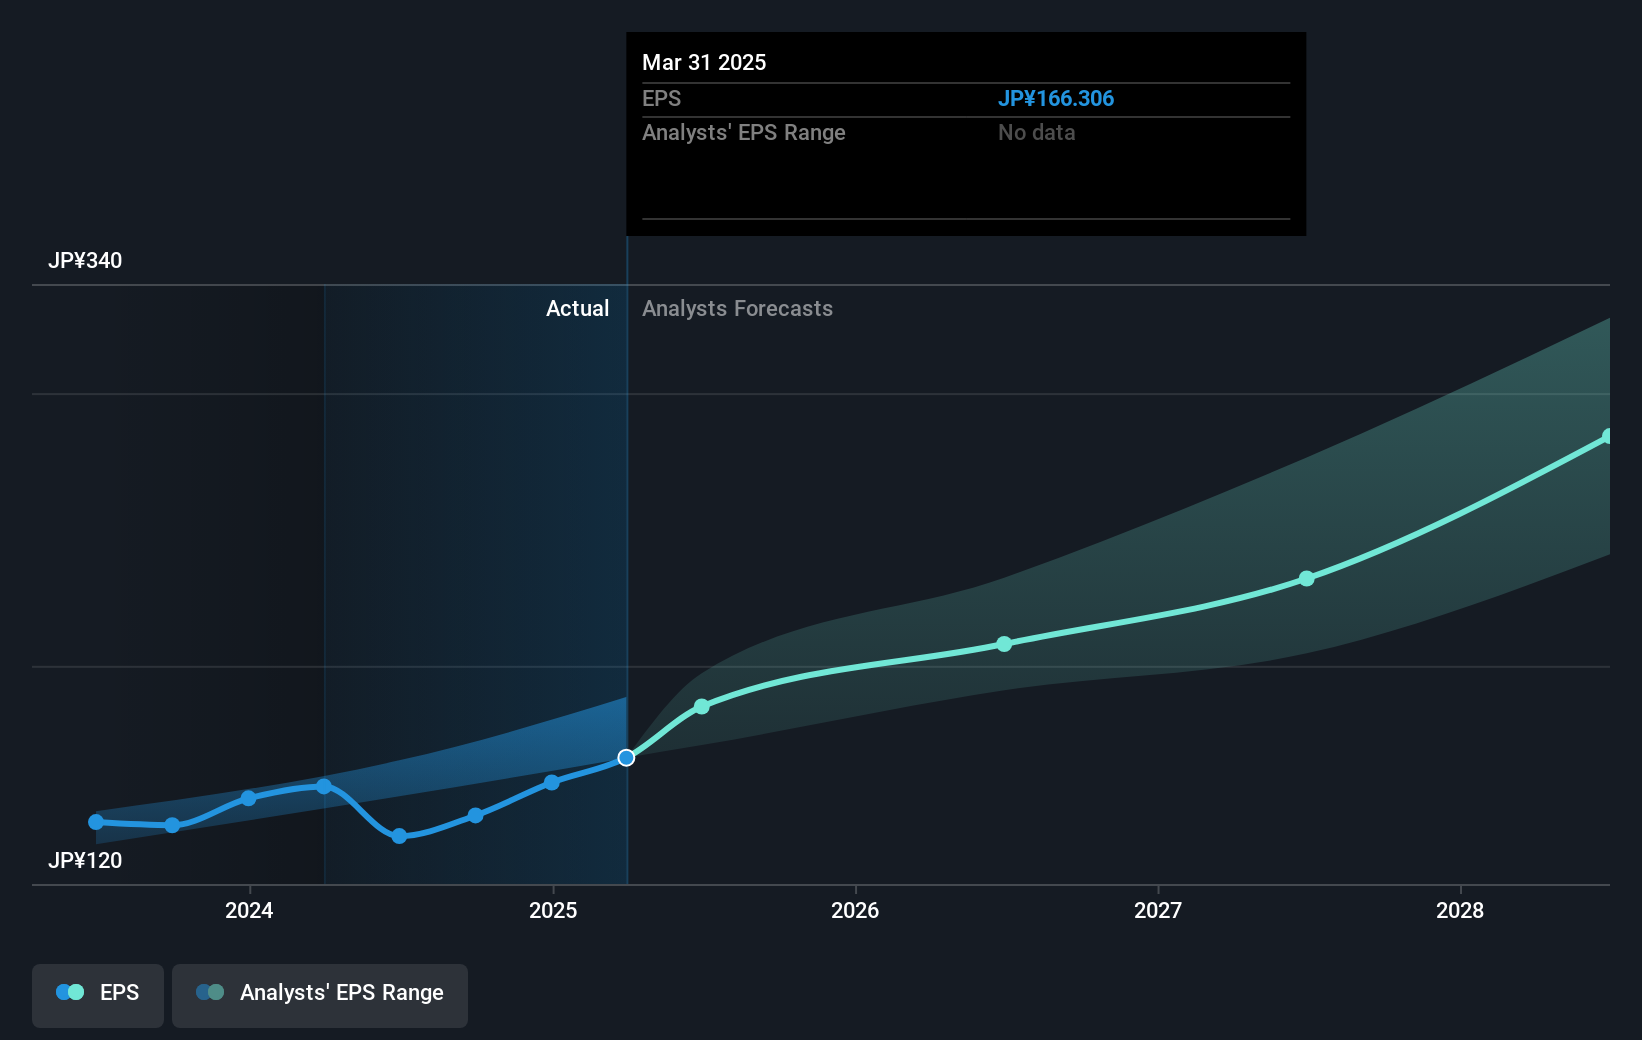Viewport: 1642px width, 1040px height.
Task: Select the mid-2026 forecast EPS point
Action: (1005, 644)
